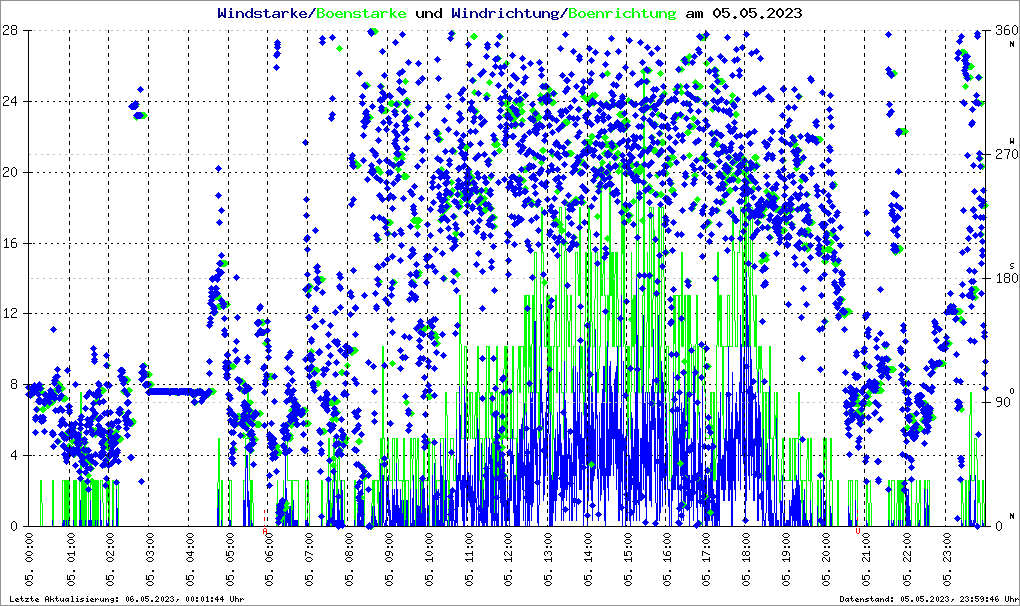Screen dimensions: 1020x606
Task: Click the '05. 14:00' time label
Action: [x=588, y=560]
